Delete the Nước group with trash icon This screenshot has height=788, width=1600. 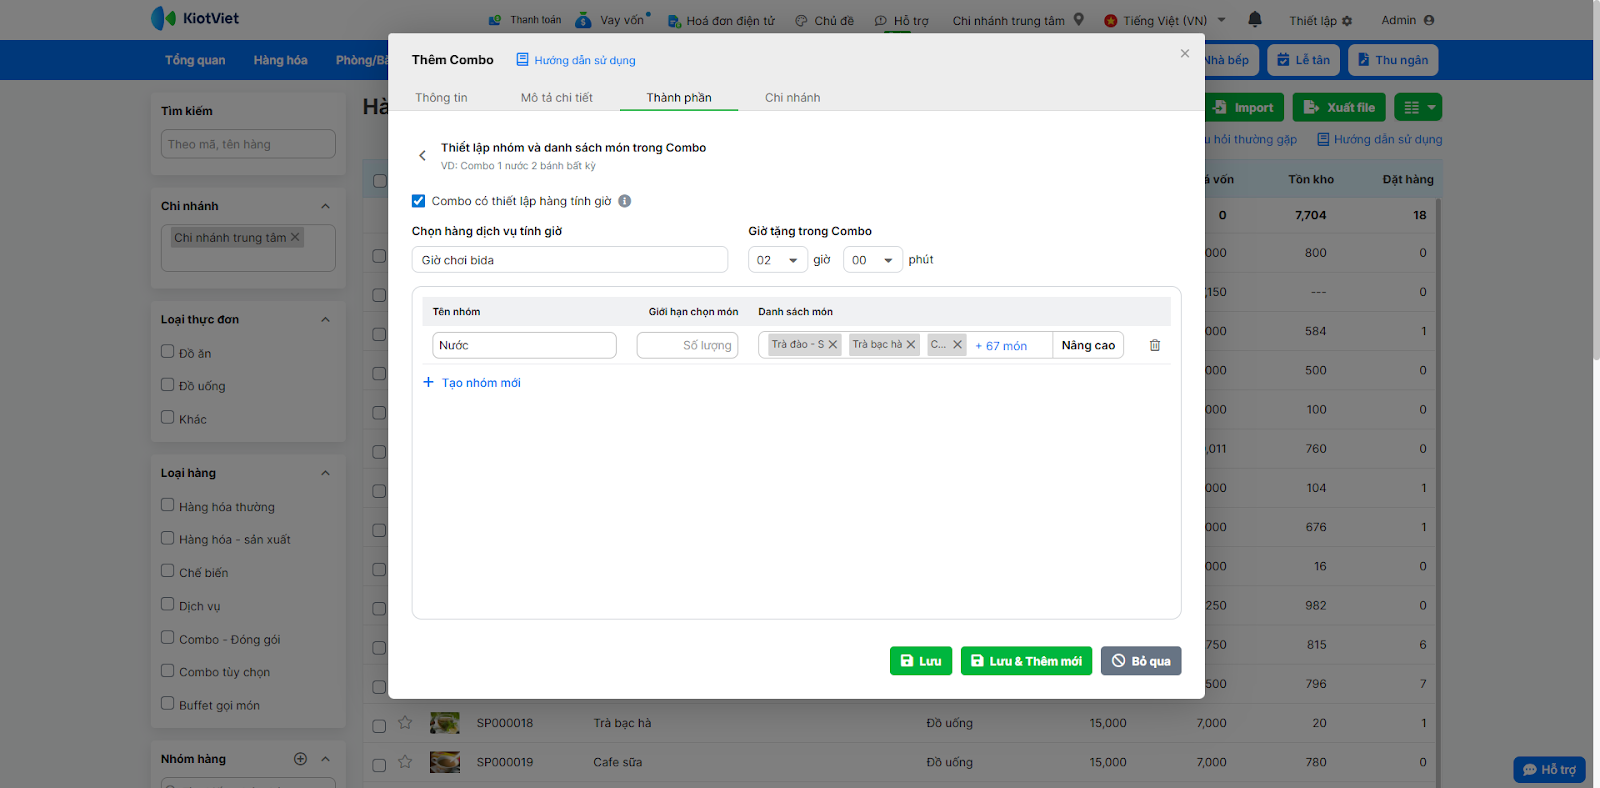pyautogui.click(x=1155, y=345)
